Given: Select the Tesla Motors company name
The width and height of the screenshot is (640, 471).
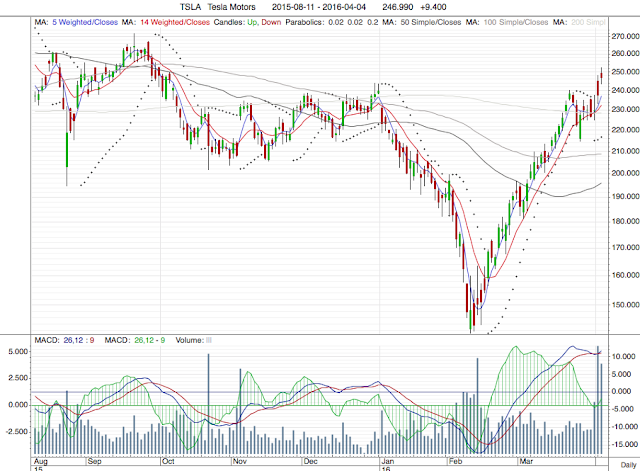Looking at the screenshot, I should click(231, 7).
